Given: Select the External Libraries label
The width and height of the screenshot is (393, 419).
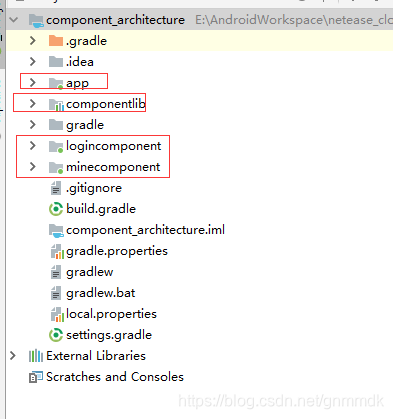Looking at the screenshot, I should tap(96, 356).
